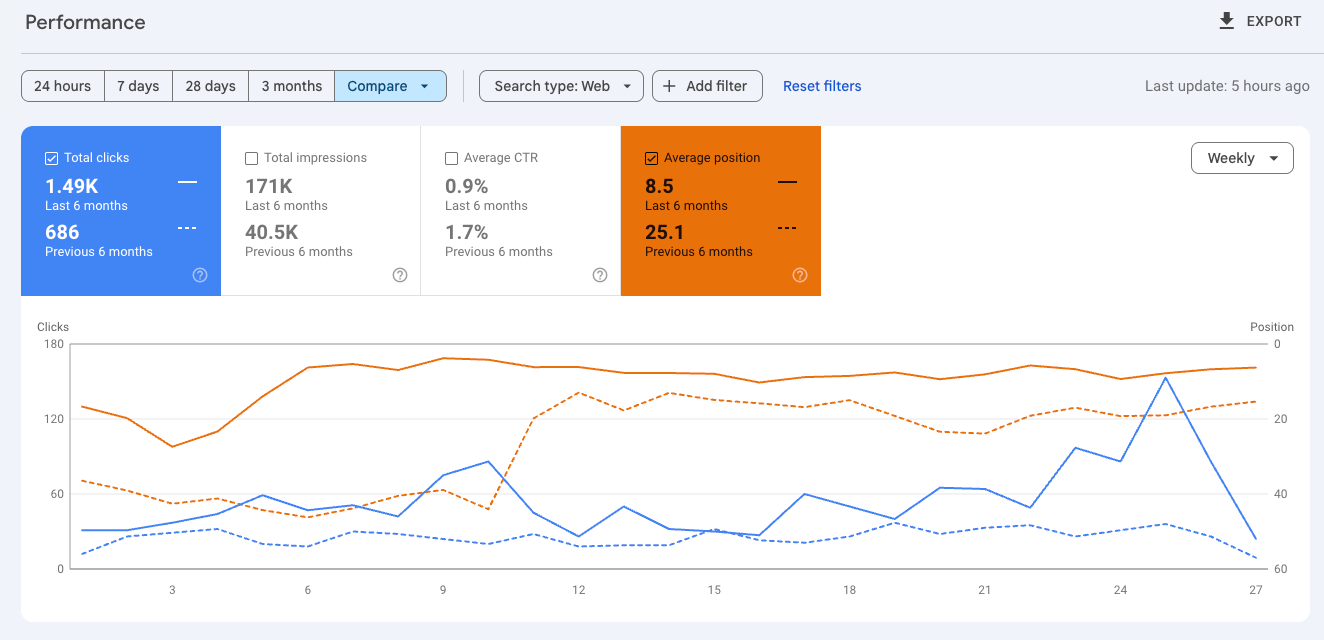The width and height of the screenshot is (1324, 640).
Task: Click plus icon on Add filter
Action: tap(670, 86)
